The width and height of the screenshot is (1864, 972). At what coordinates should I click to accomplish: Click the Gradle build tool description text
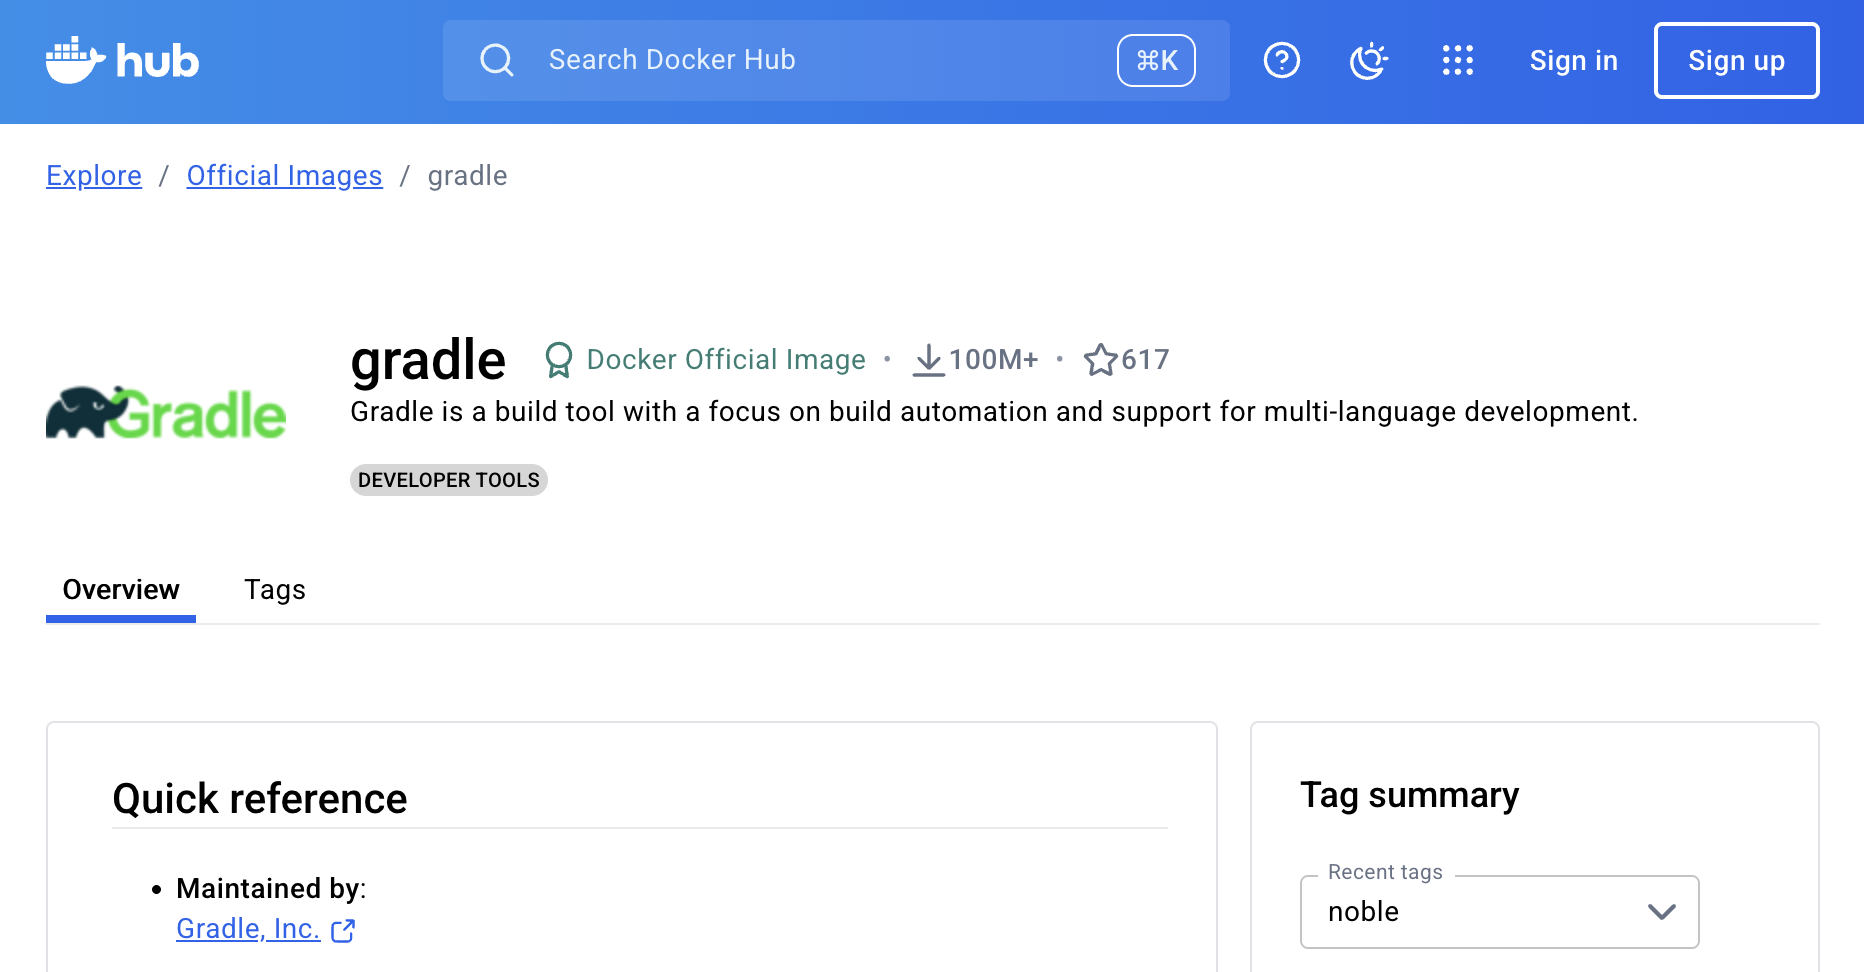(x=994, y=412)
